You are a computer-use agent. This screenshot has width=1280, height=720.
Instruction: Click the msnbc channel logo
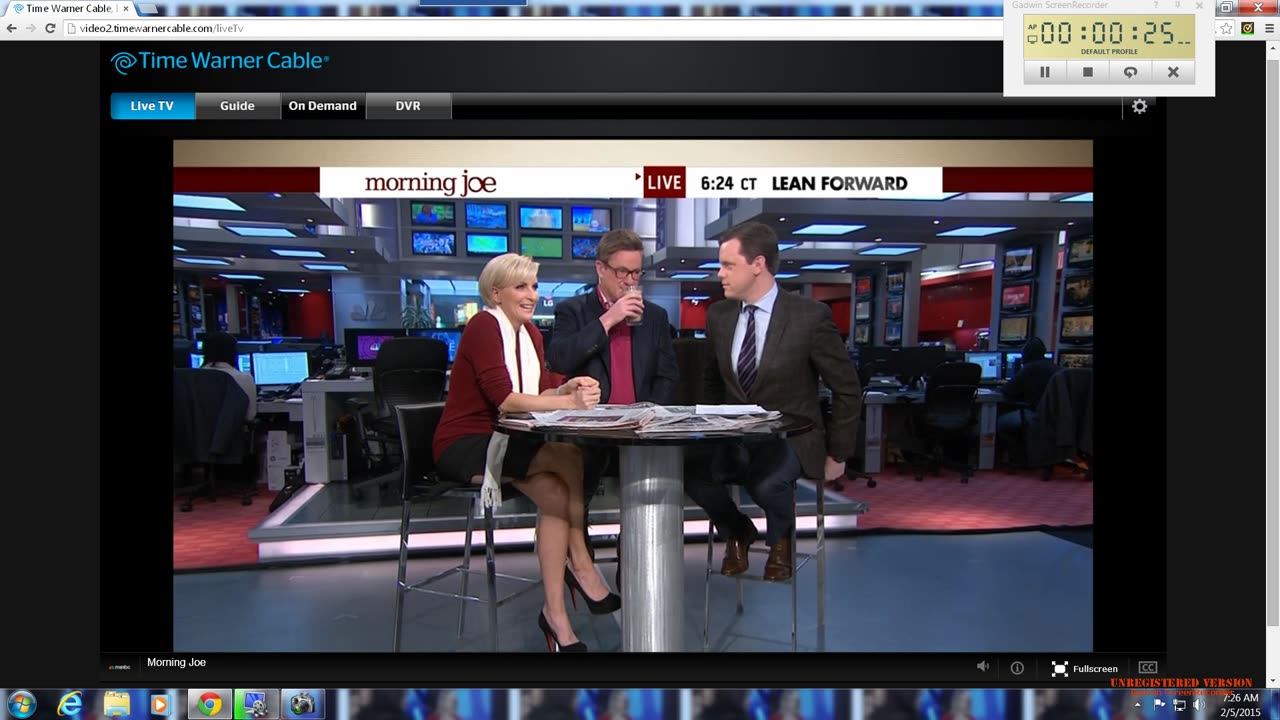[120, 667]
